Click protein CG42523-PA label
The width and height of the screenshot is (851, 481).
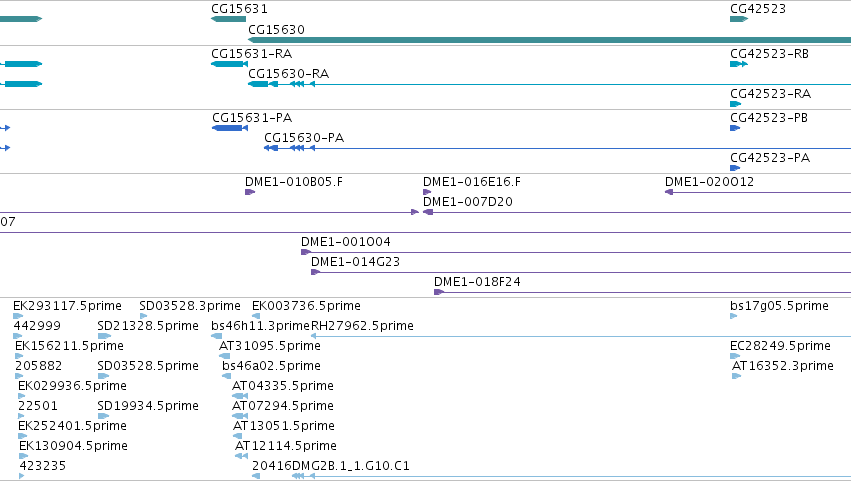click(770, 158)
